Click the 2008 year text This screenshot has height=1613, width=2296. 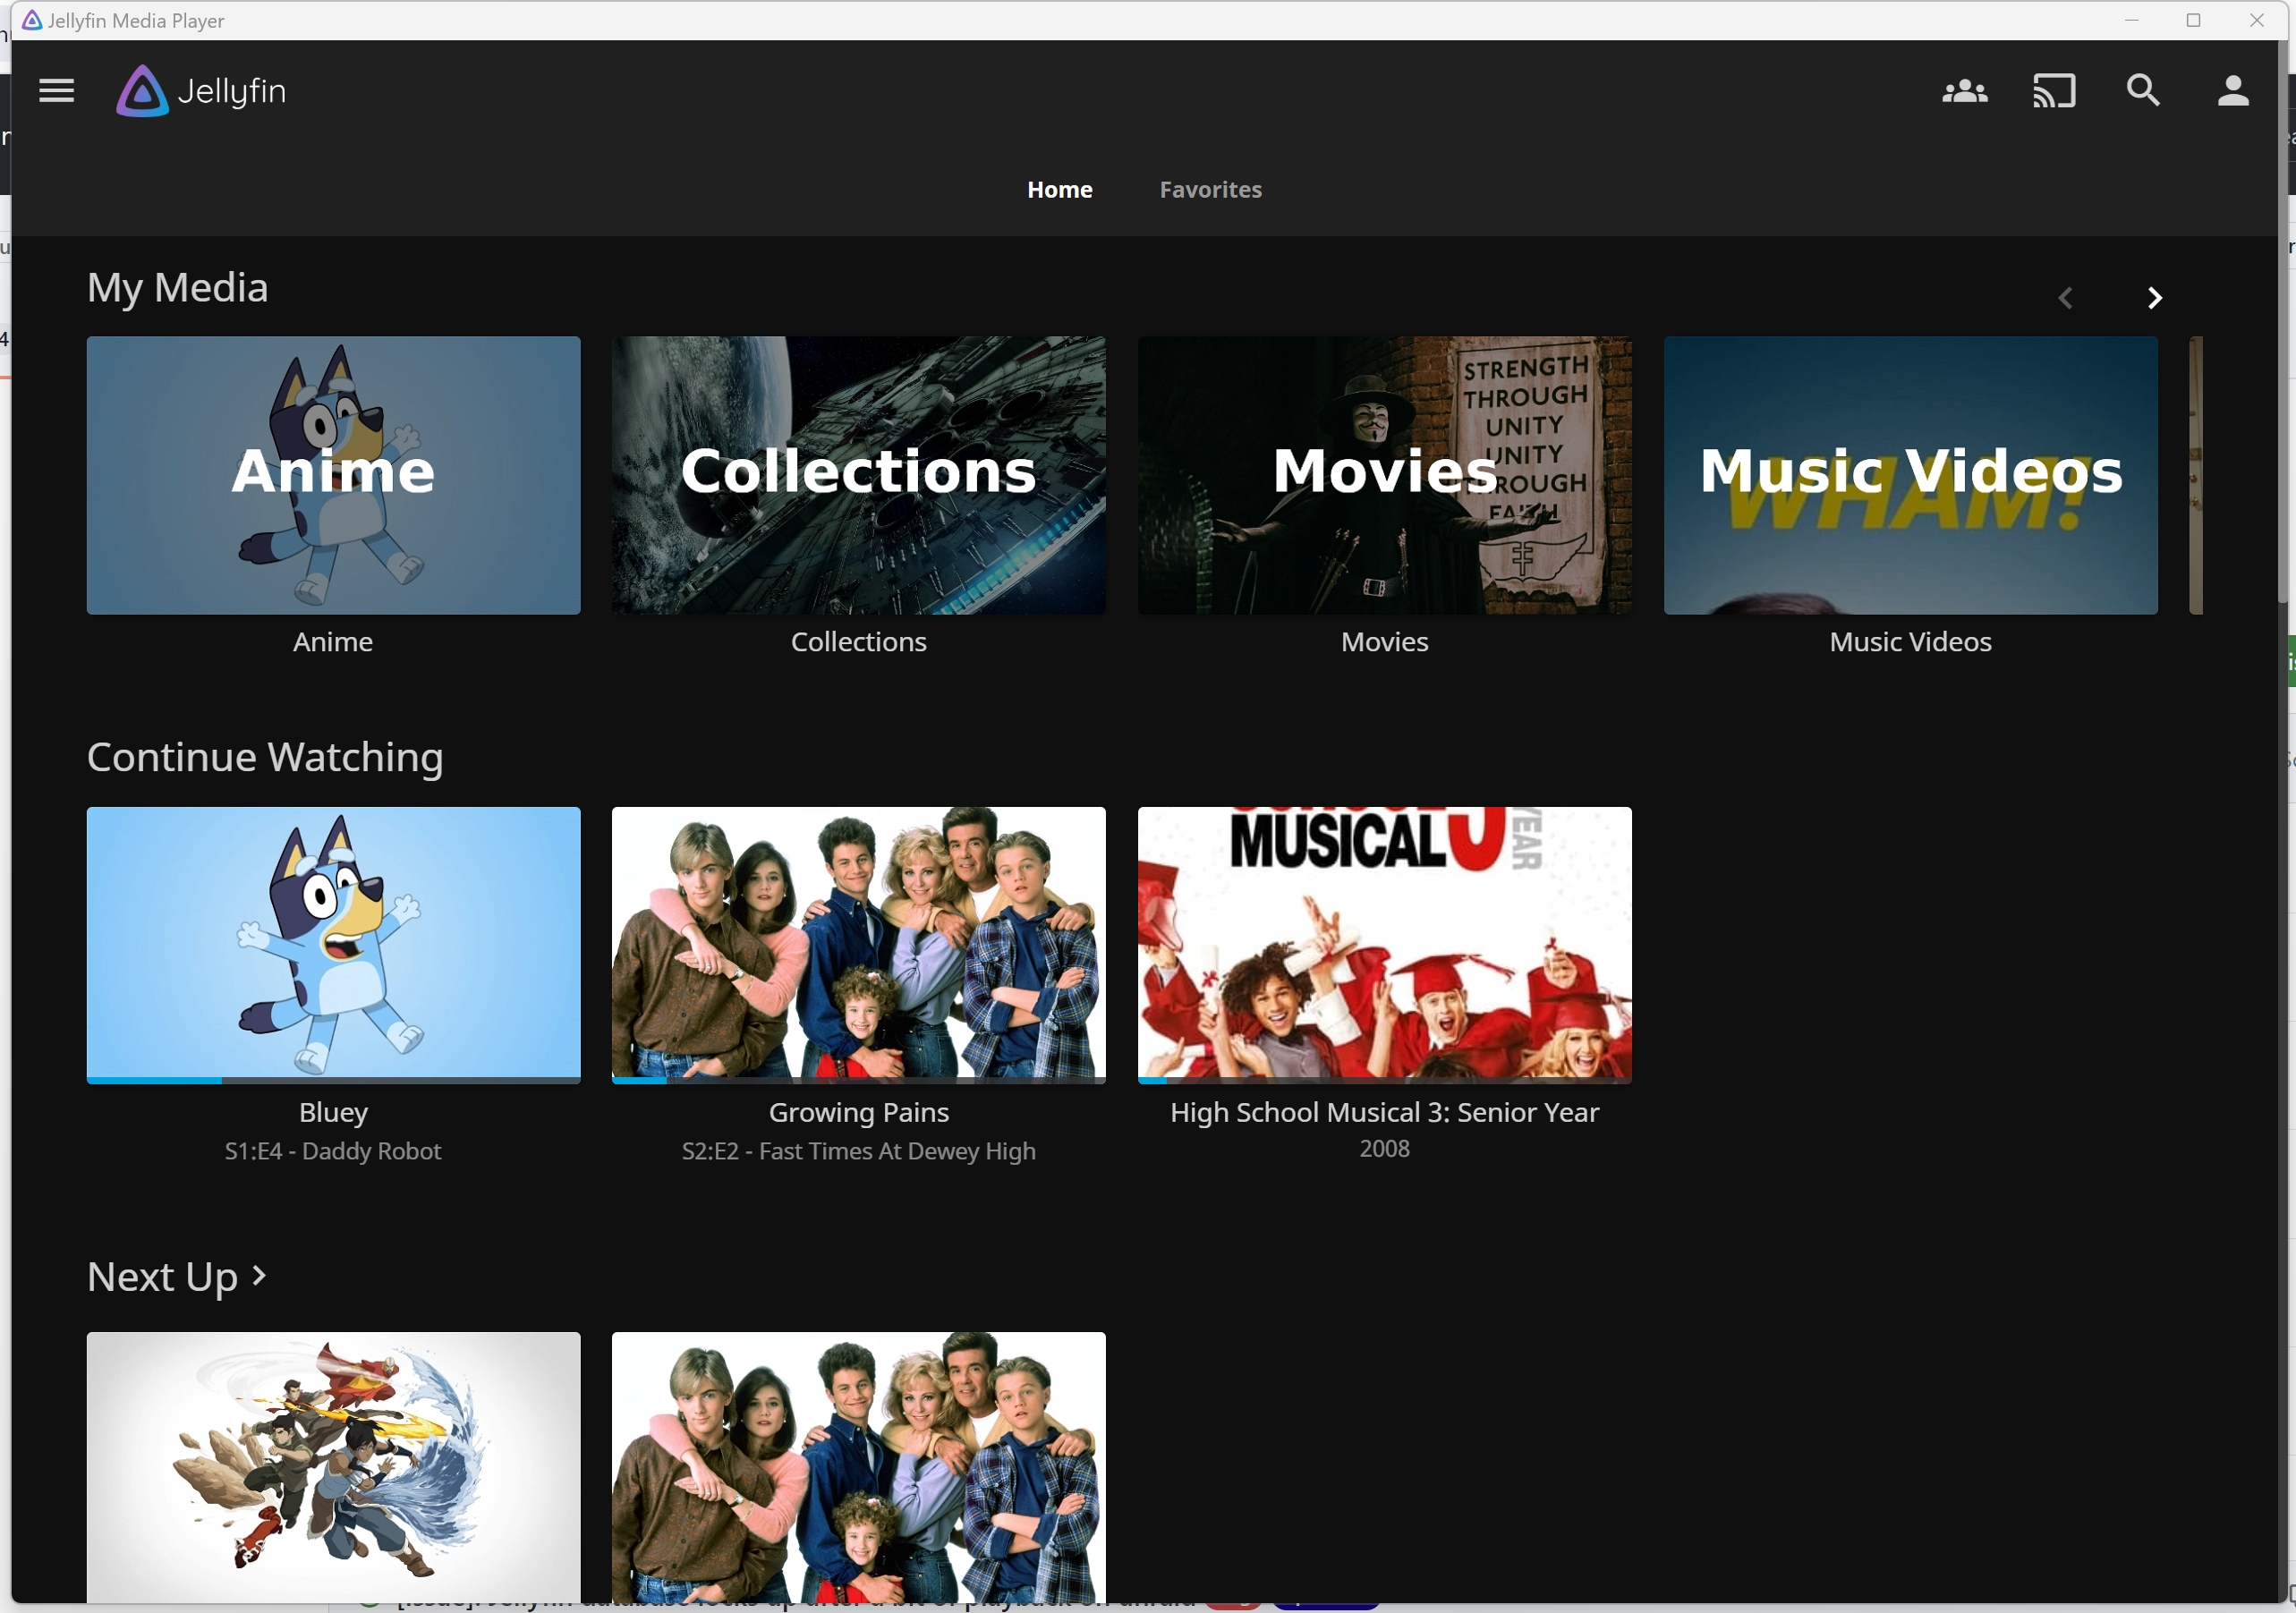pos(1384,1148)
